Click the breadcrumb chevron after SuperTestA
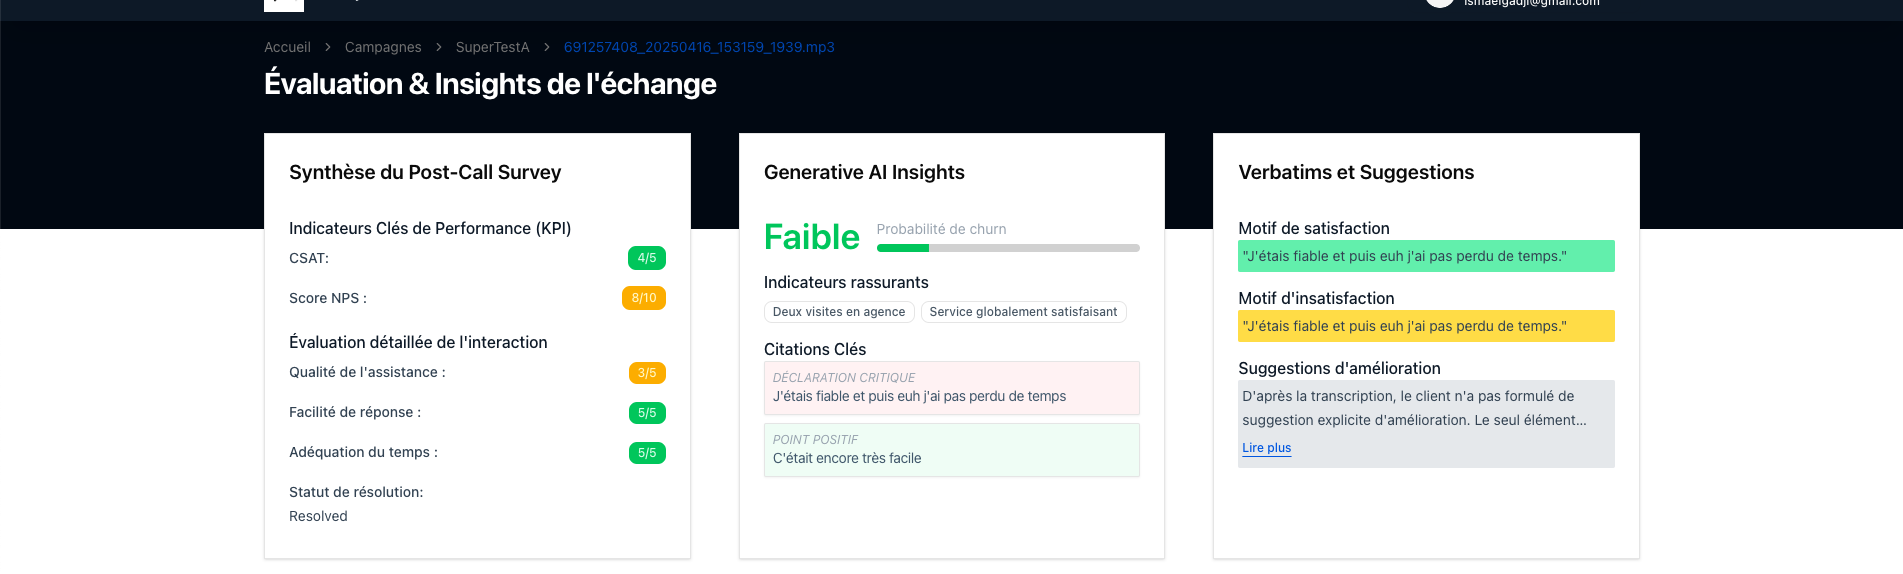The width and height of the screenshot is (1903, 574). [547, 47]
